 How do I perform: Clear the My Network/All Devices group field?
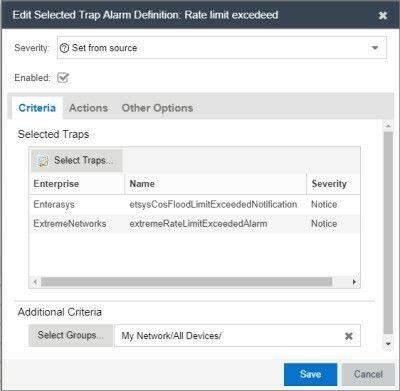pyautogui.click(x=349, y=336)
